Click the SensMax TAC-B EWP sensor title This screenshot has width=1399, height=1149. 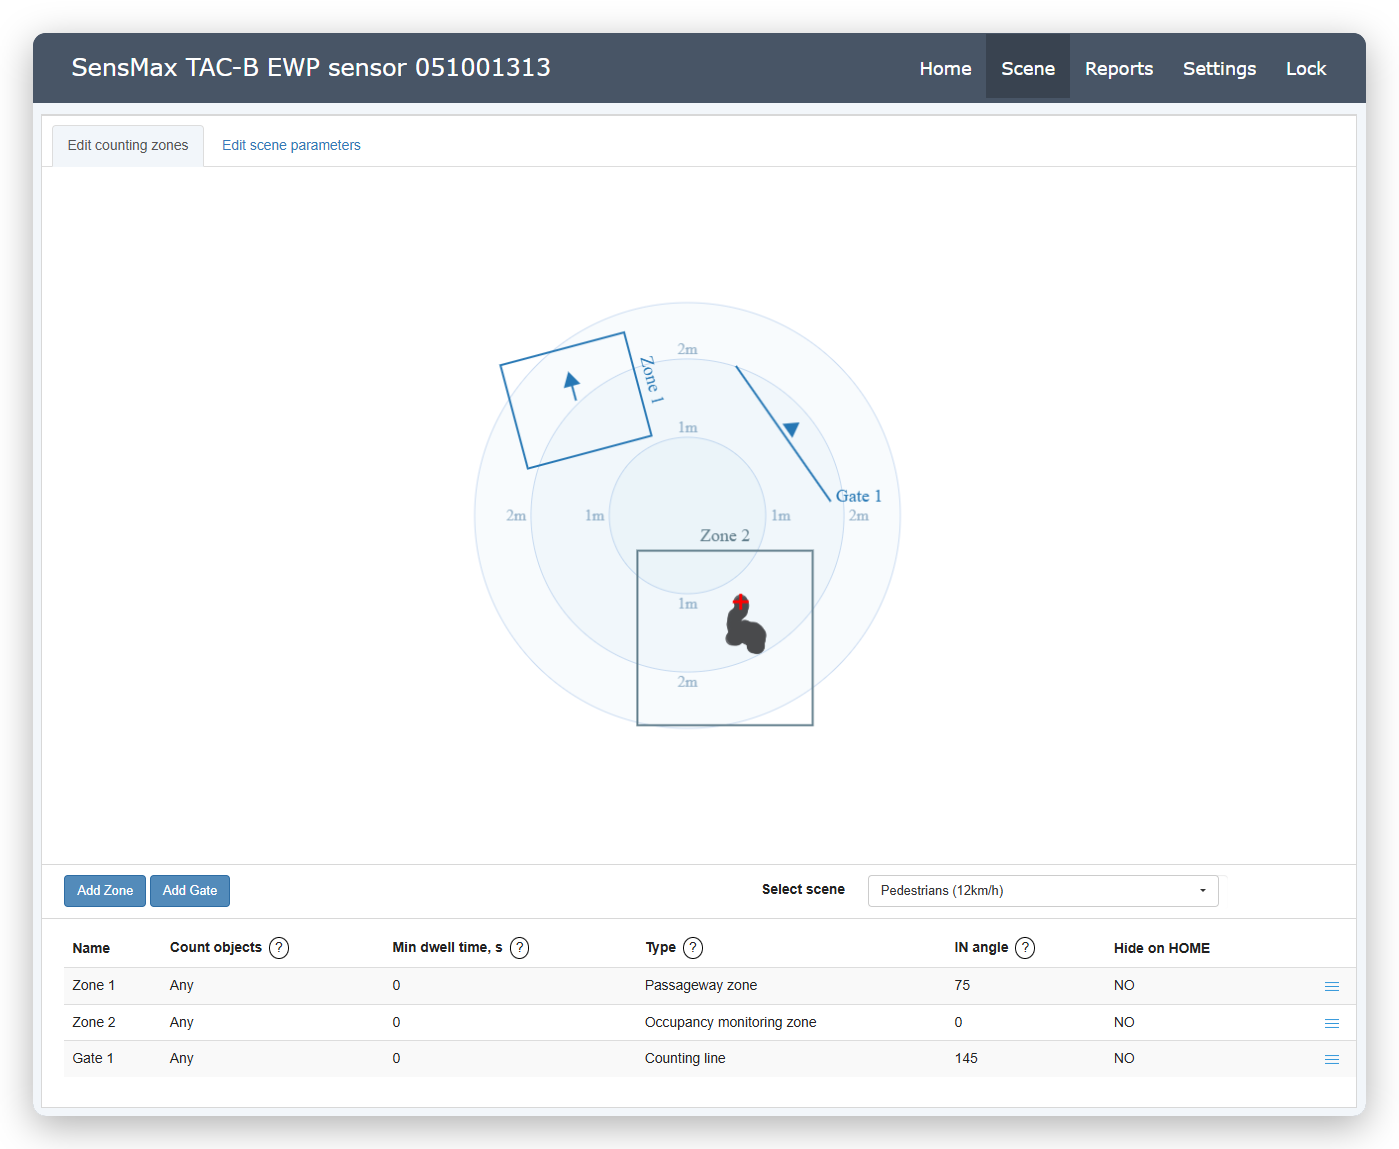coord(311,67)
